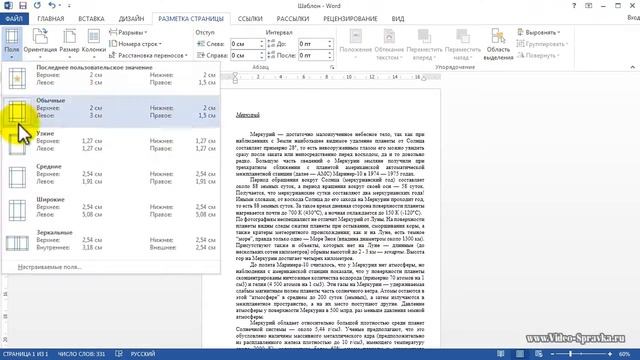This screenshot has height=360, width=640.
Task: Click the РУССКИЙ language indicator
Action: [x=143, y=354]
